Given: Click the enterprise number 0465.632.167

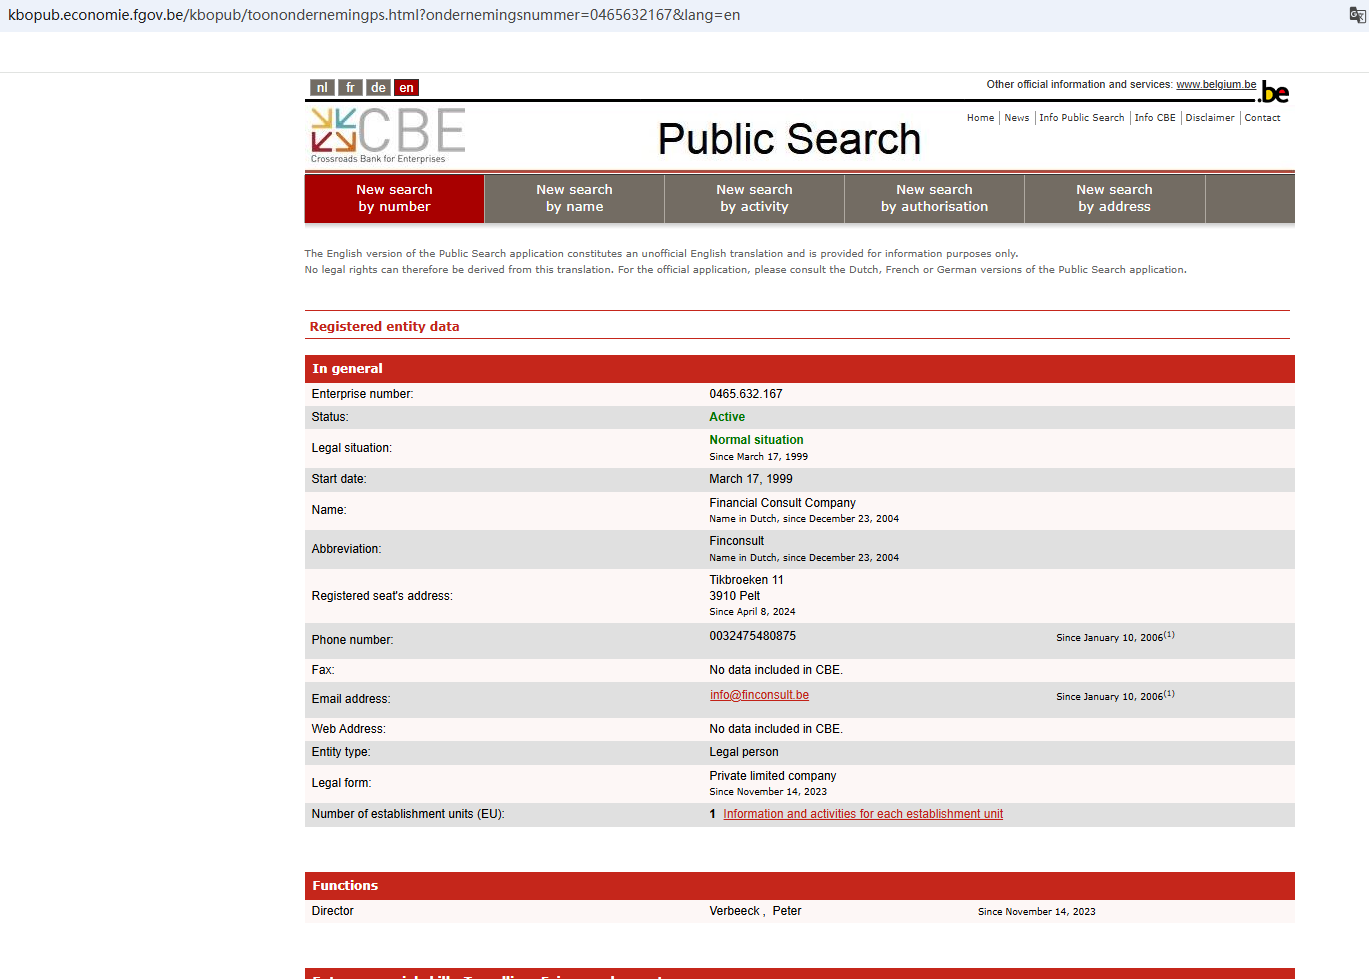Looking at the screenshot, I should [746, 394].
